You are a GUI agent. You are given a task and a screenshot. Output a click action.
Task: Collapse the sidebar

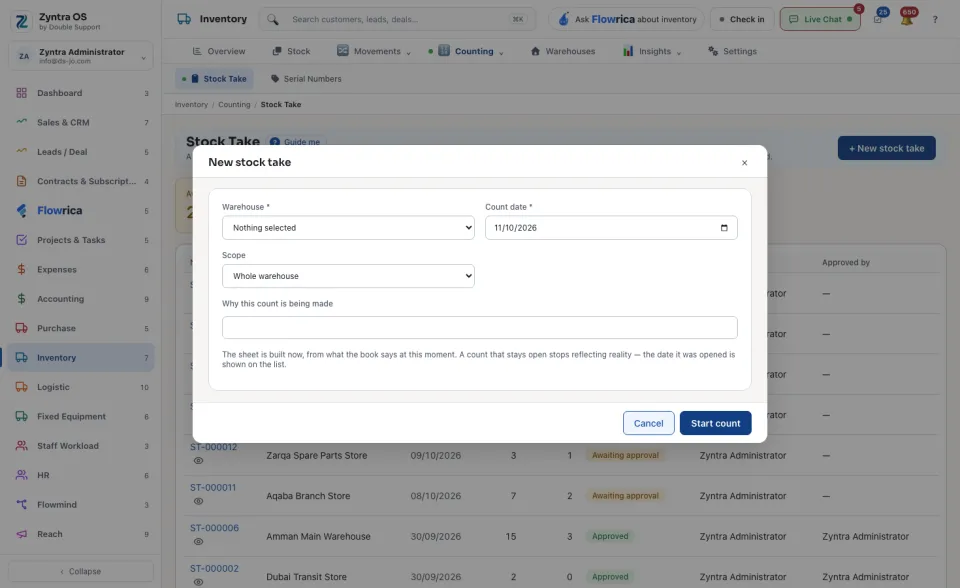pos(81,571)
